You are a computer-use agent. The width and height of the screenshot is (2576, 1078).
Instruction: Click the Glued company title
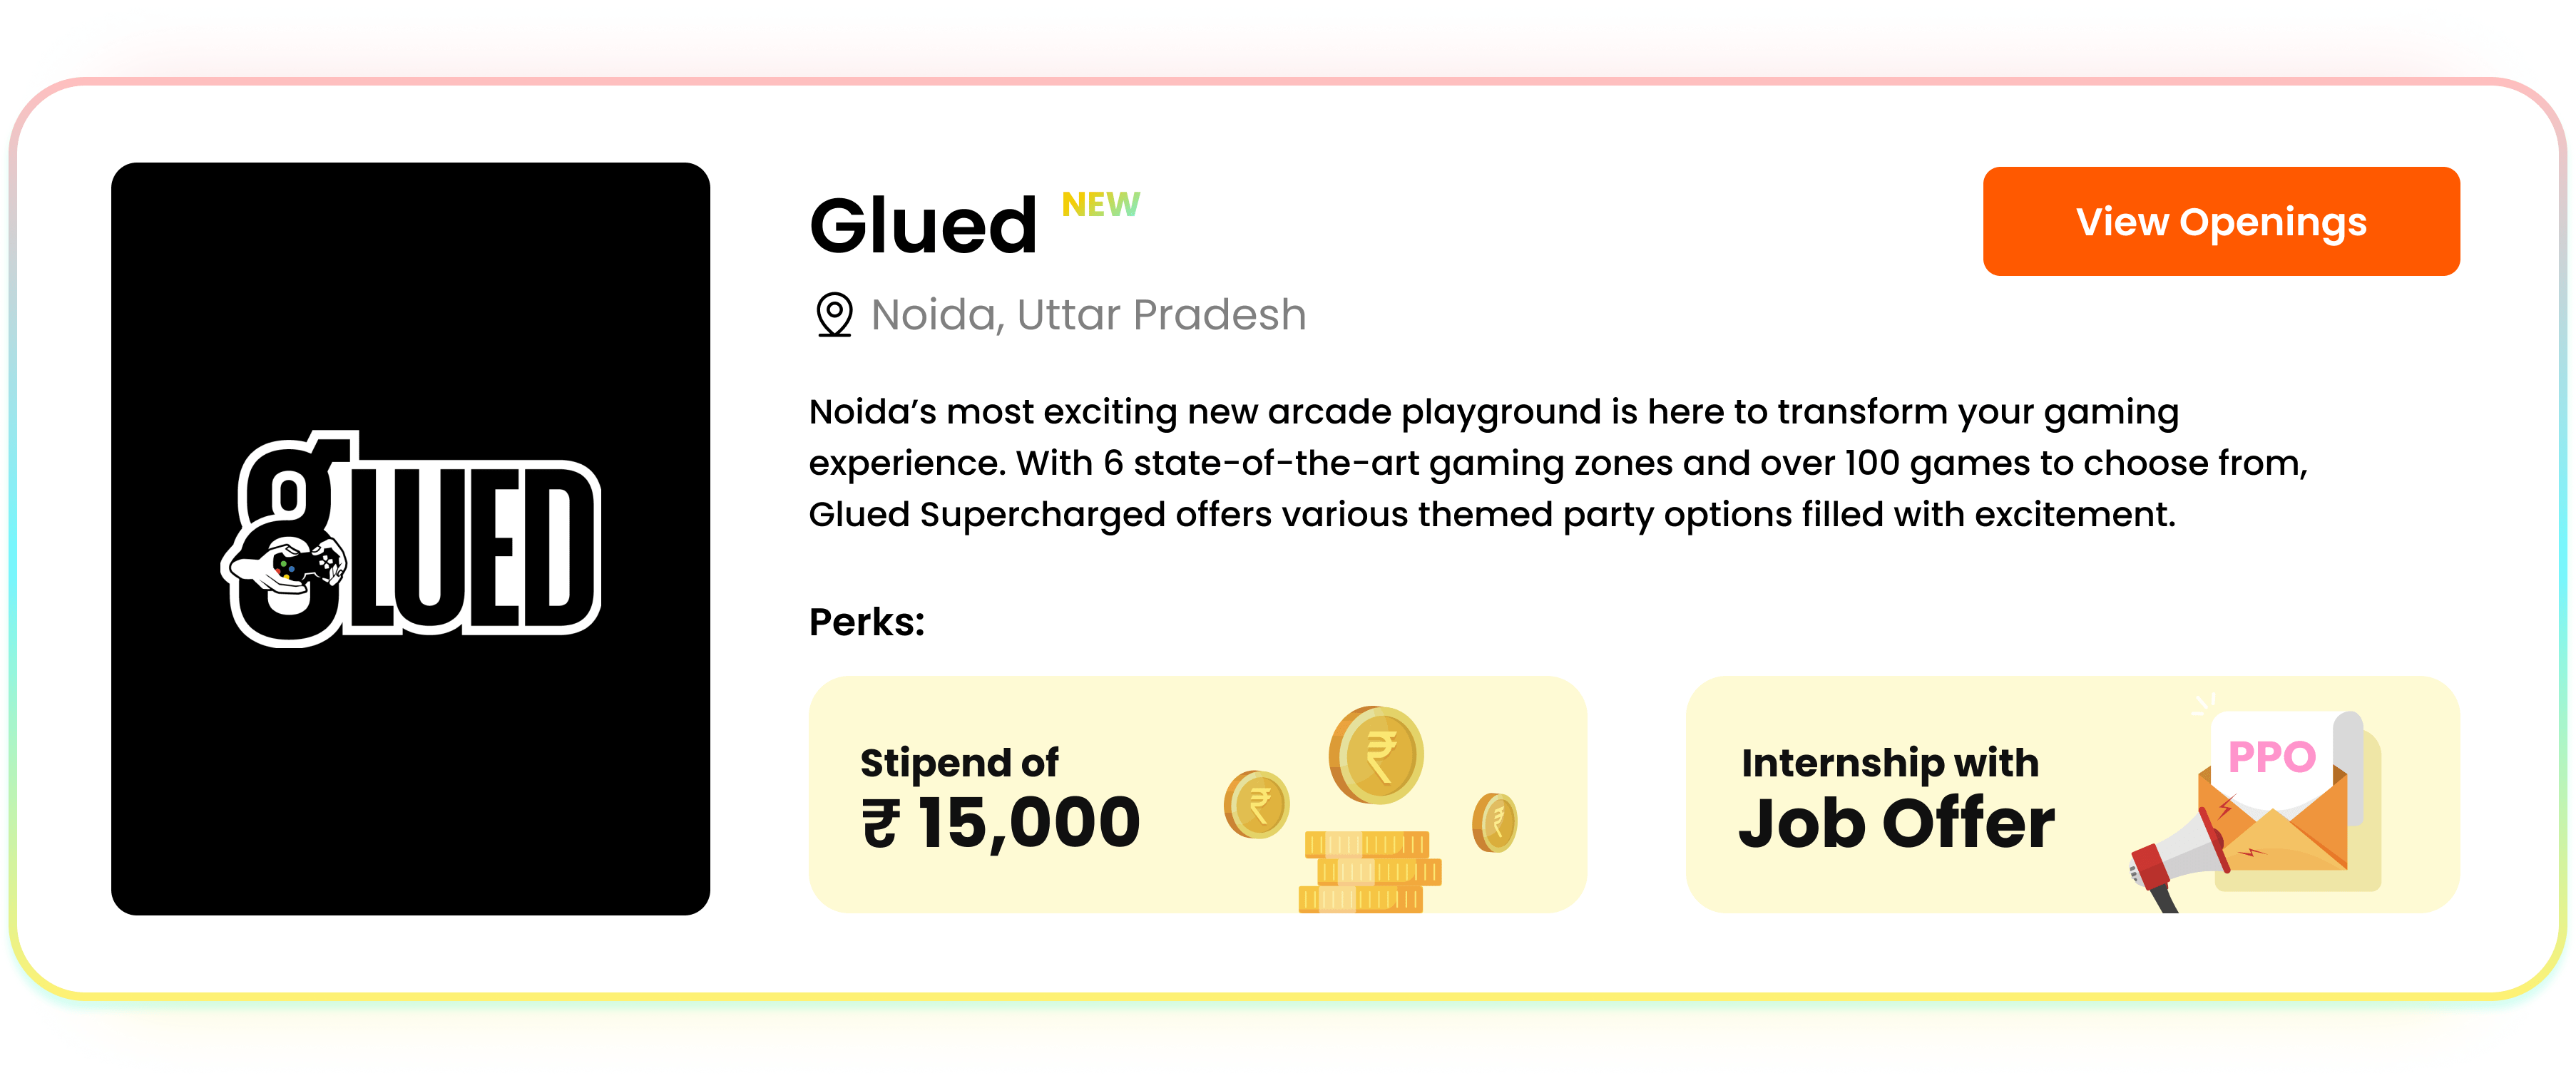923,226
